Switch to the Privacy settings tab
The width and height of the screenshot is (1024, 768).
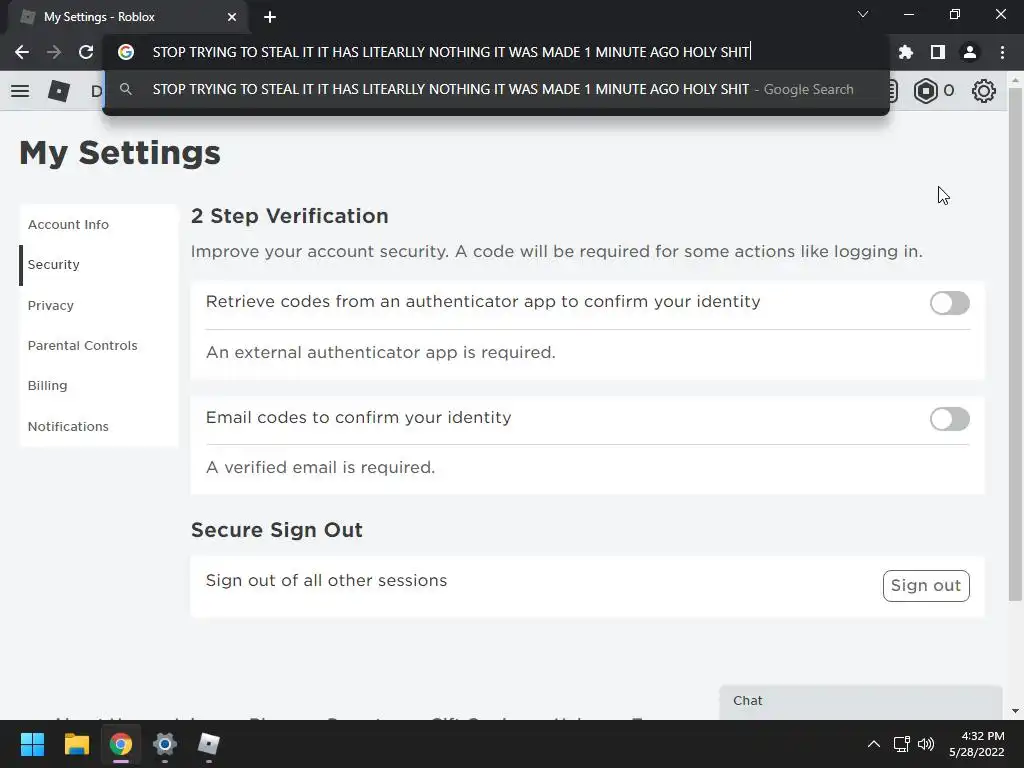point(51,305)
